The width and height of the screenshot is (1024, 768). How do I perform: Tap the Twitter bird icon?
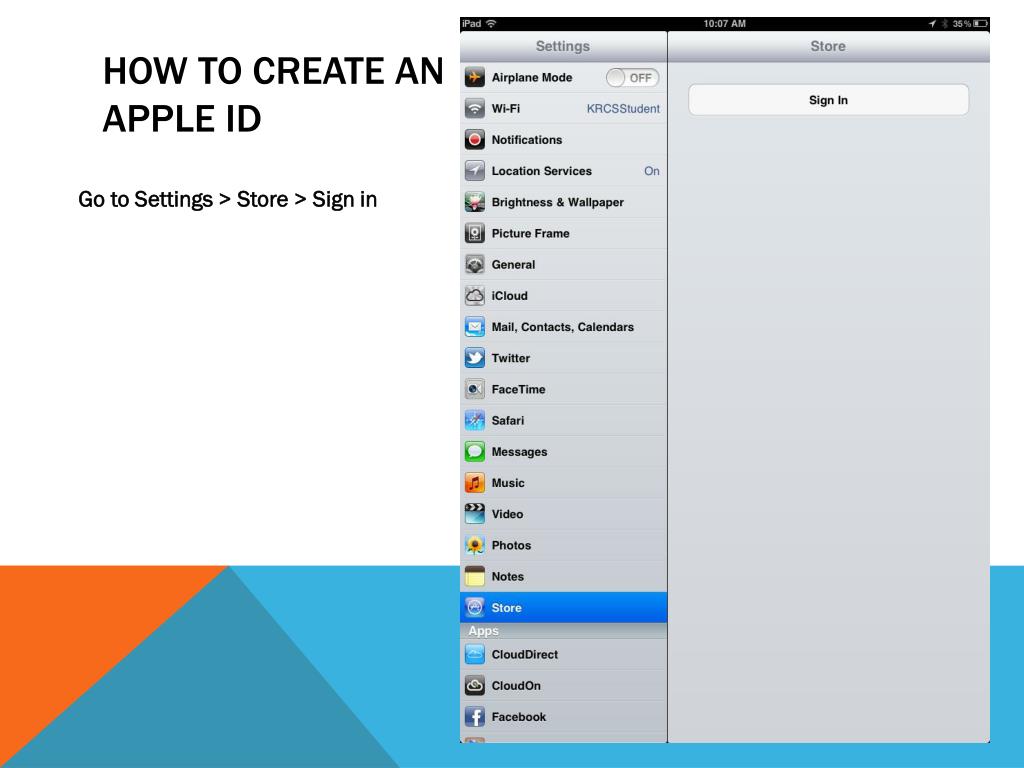475,358
